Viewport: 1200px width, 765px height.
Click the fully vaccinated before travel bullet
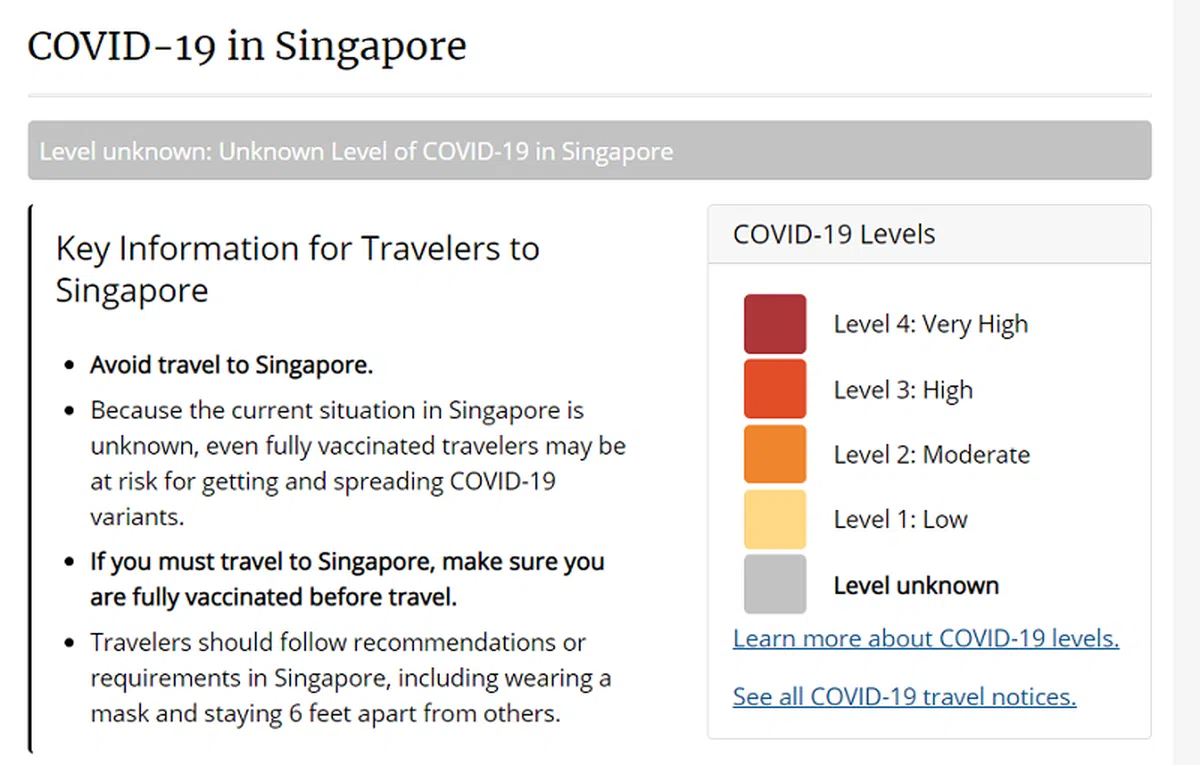pos(347,579)
